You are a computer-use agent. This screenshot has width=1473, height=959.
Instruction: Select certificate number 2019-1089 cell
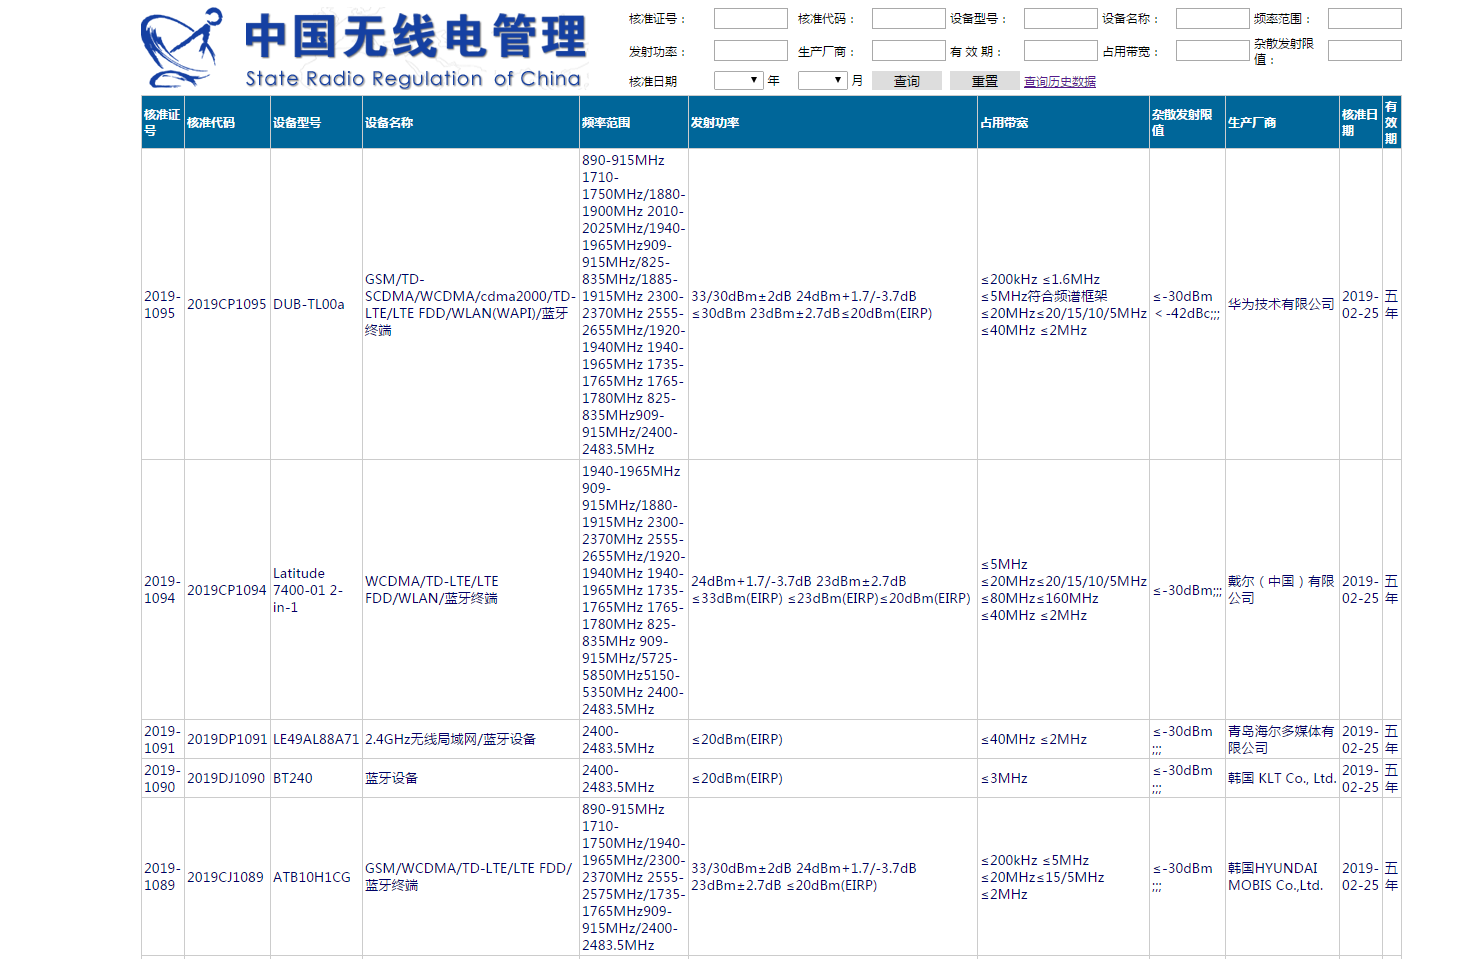click(163, 877)
